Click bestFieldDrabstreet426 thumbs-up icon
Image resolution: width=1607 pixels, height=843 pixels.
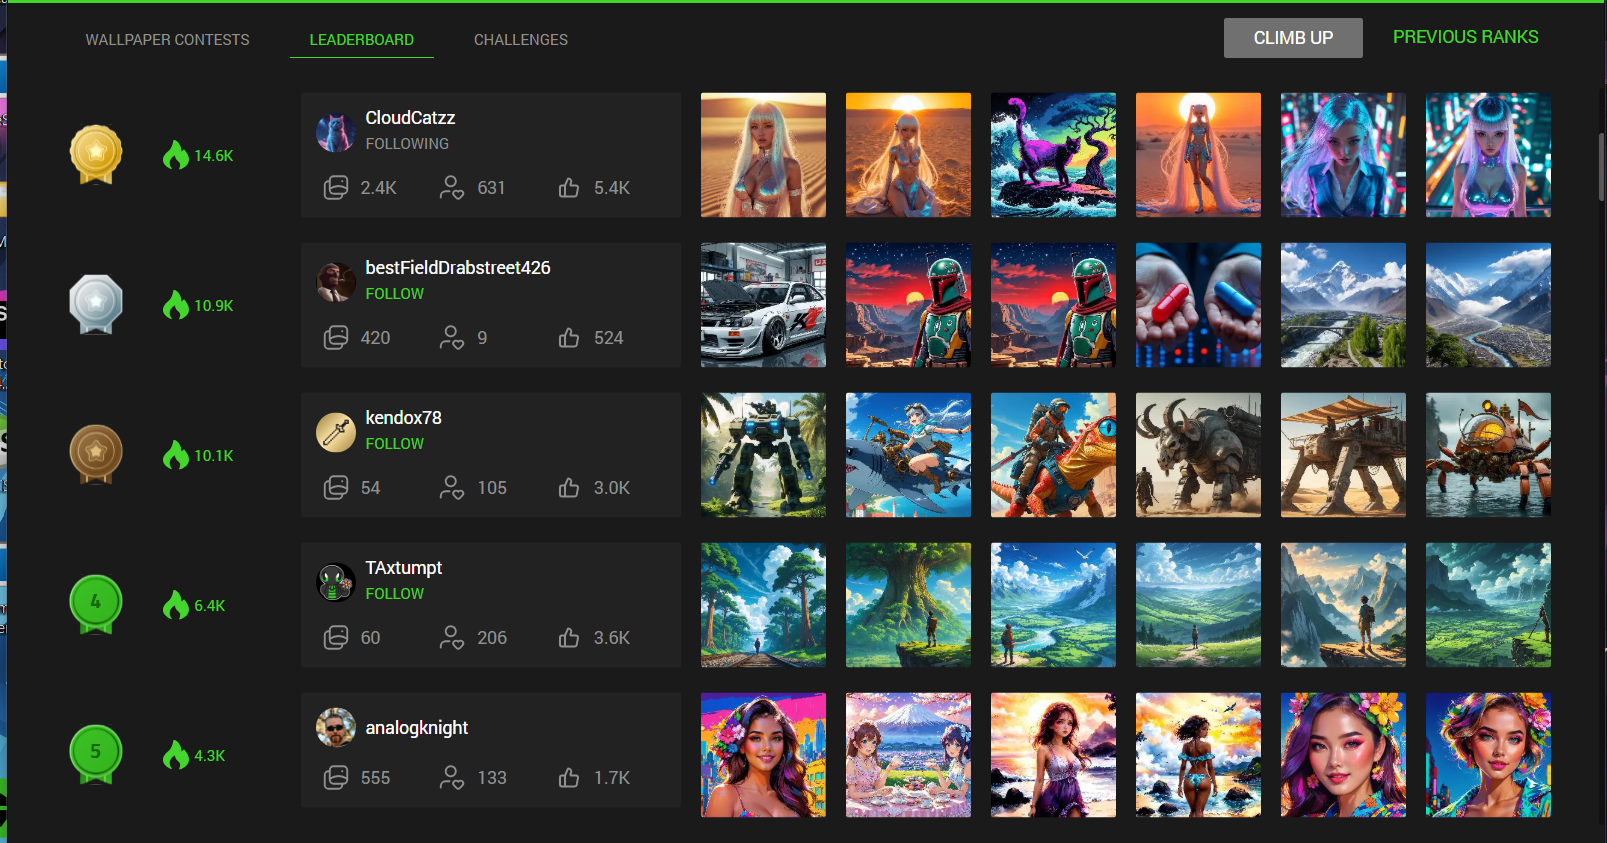click(x=569, y=337)
